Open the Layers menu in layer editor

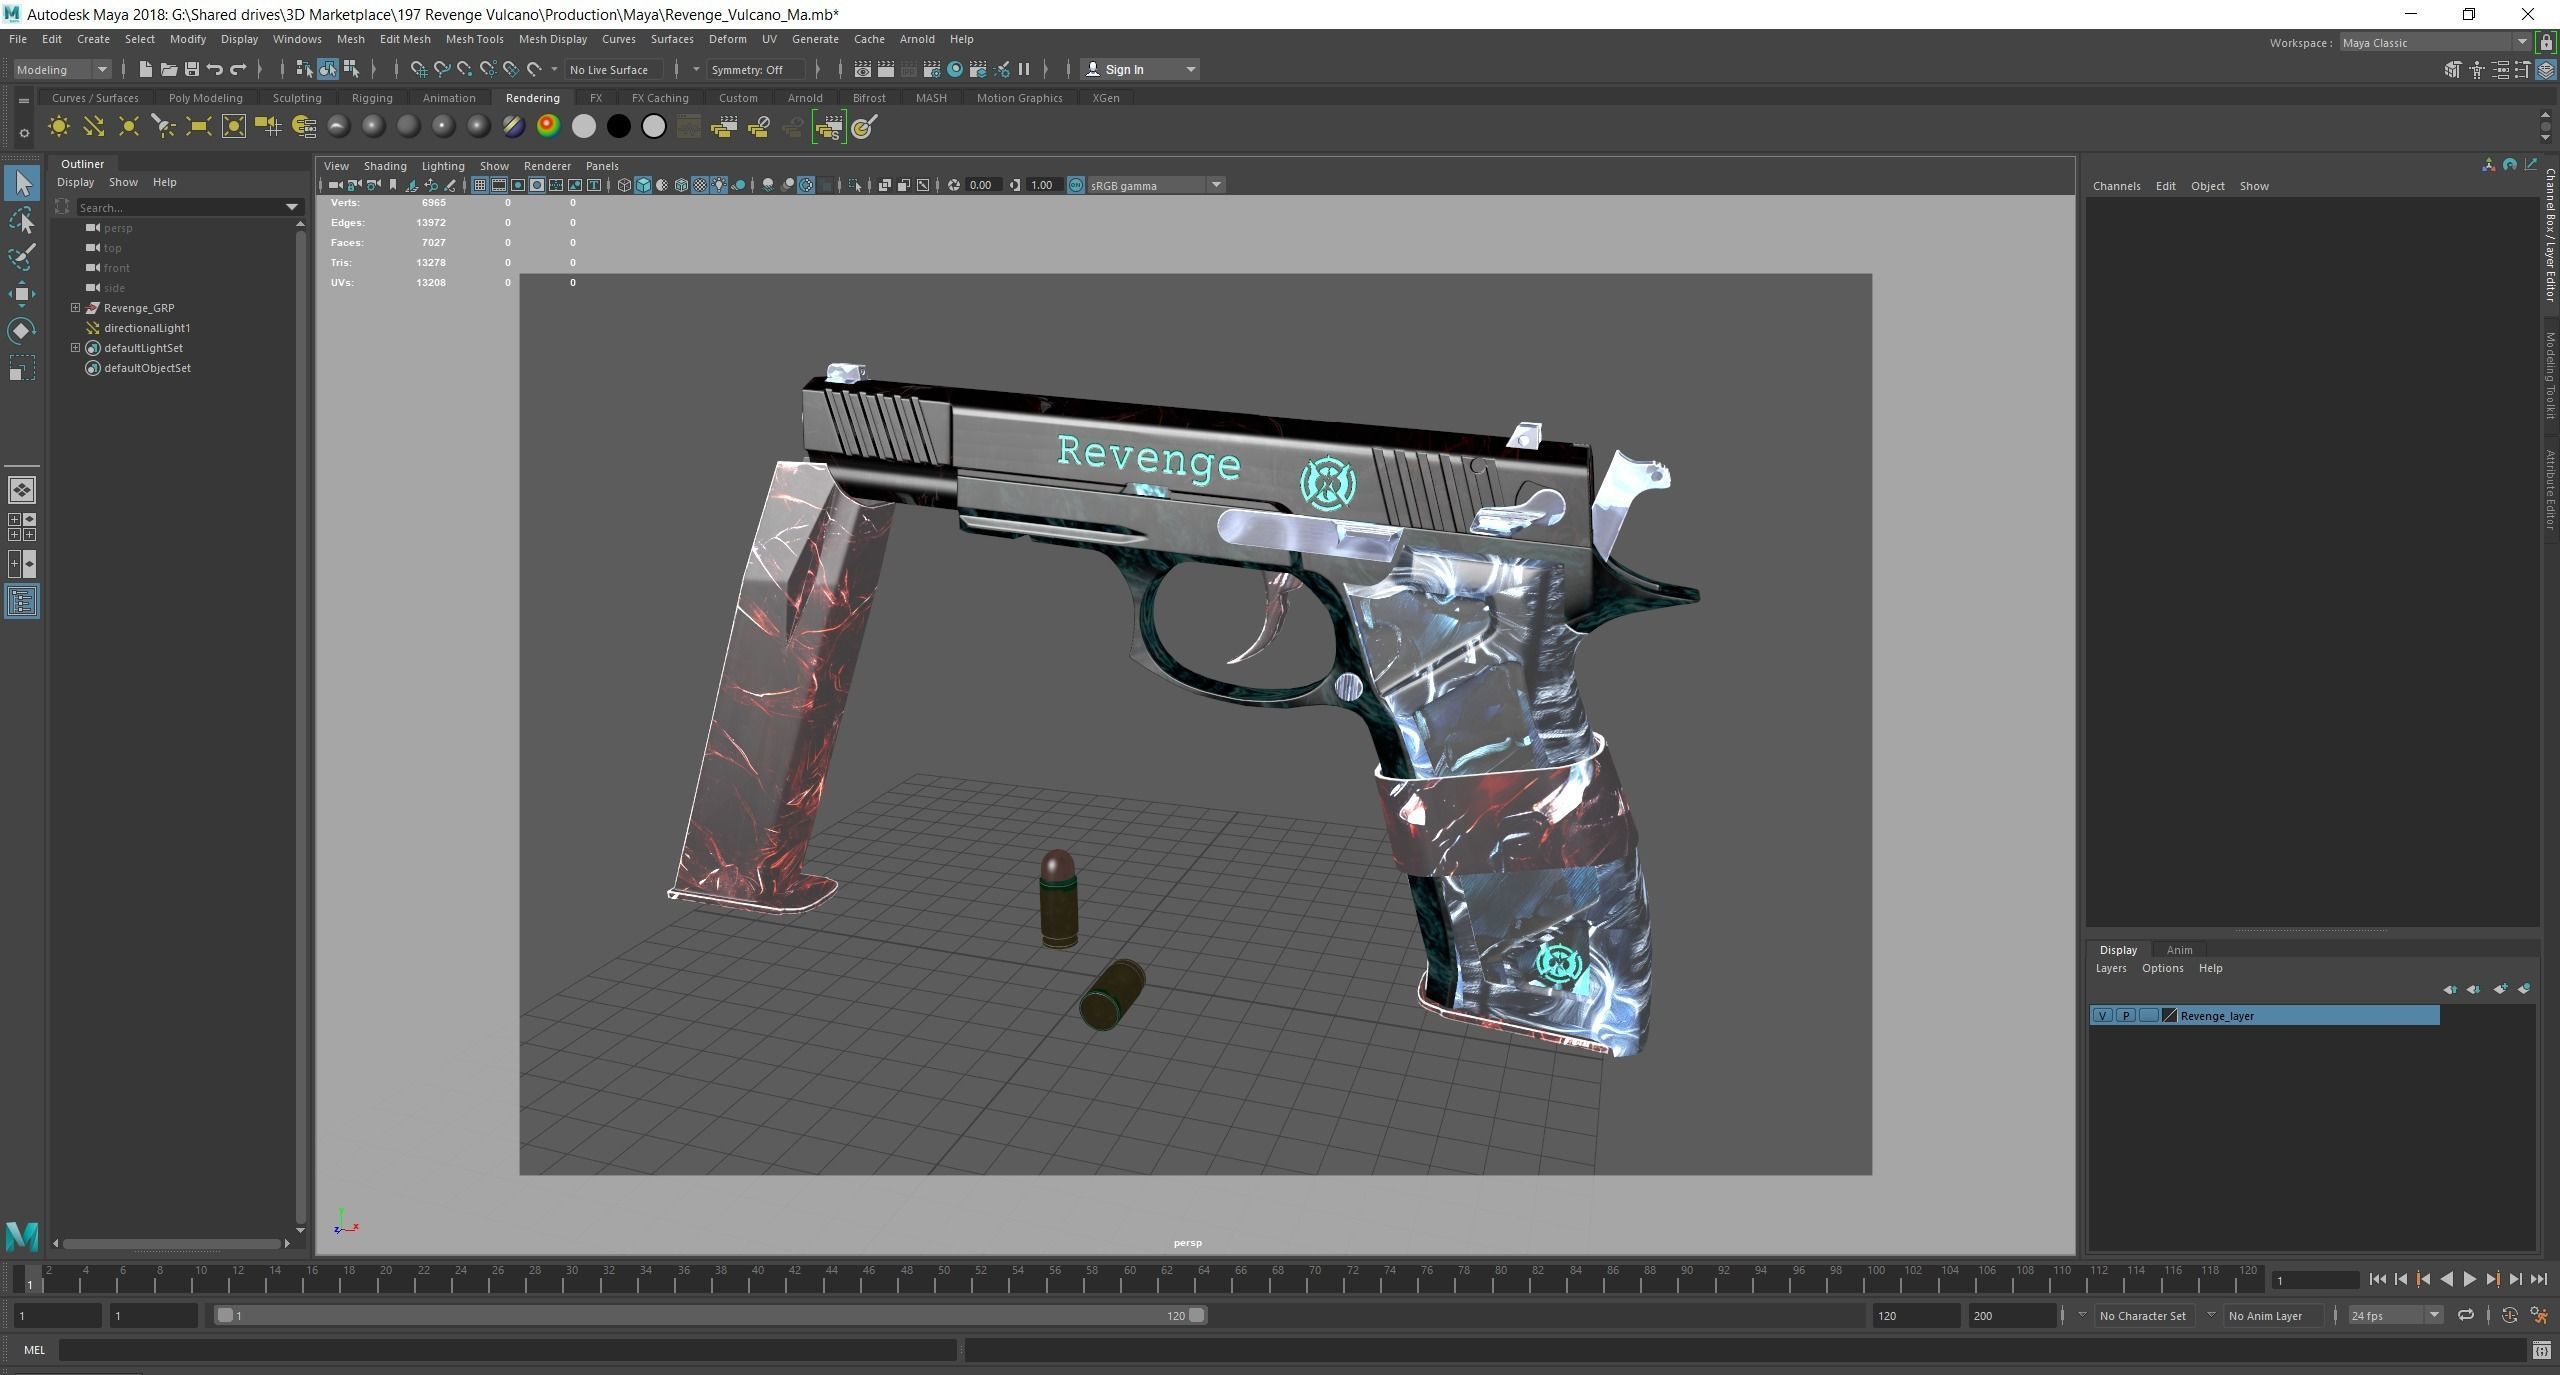click(x=2110, y=968)
